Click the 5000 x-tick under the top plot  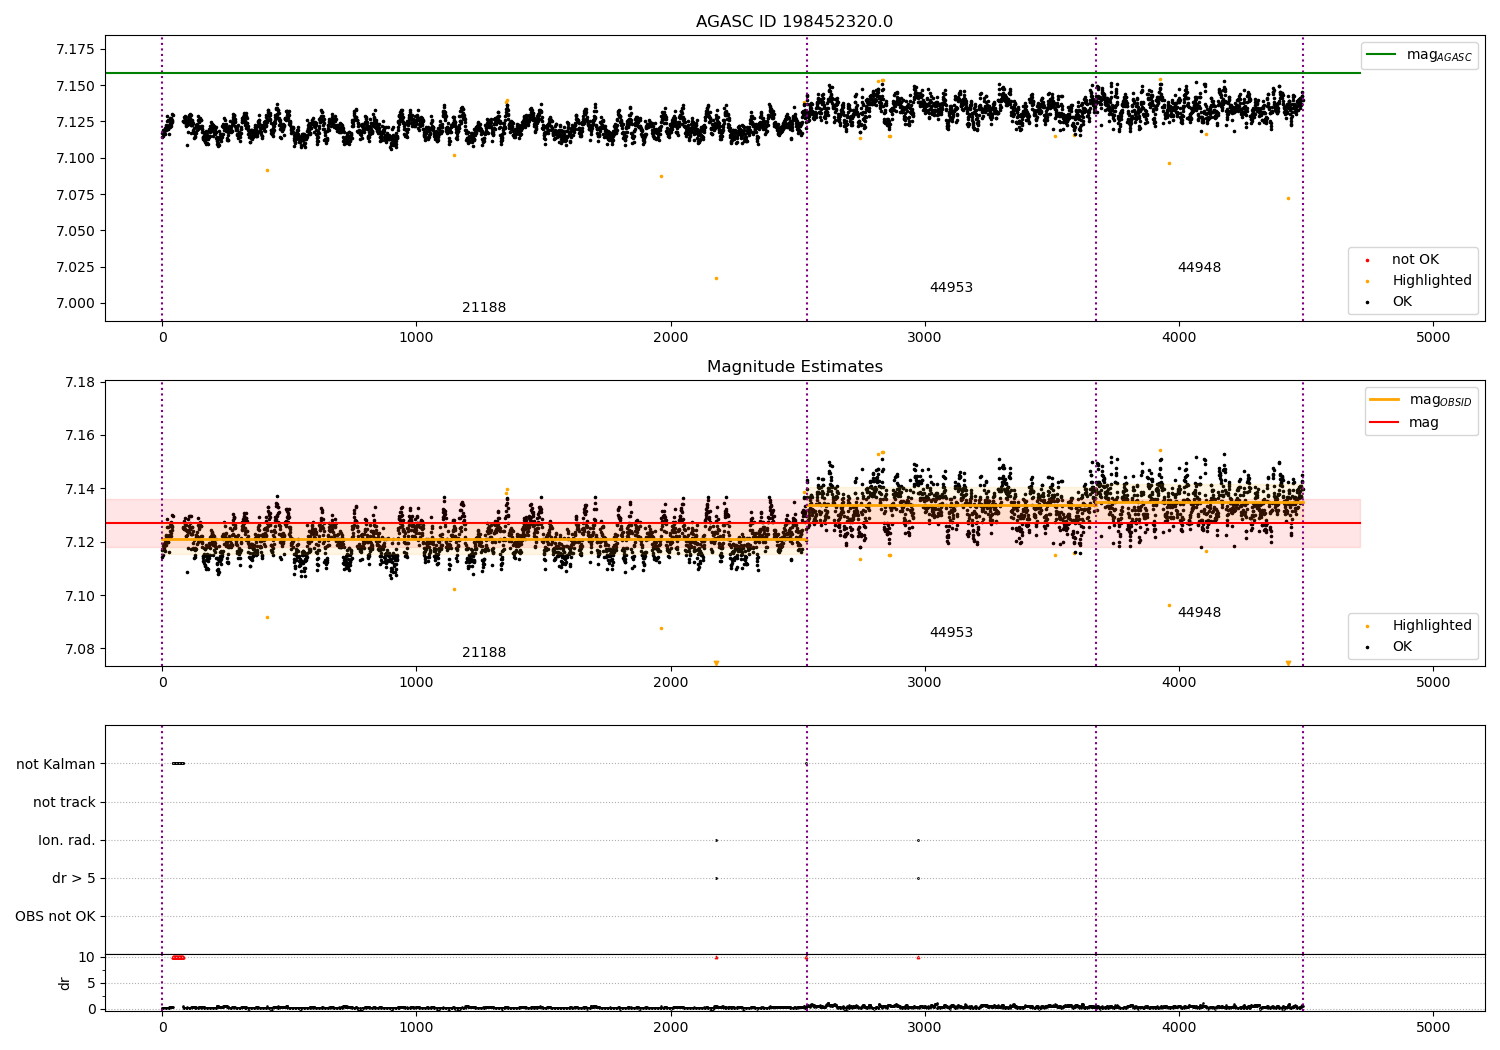pyautogui.click(x=1433, y=338)
